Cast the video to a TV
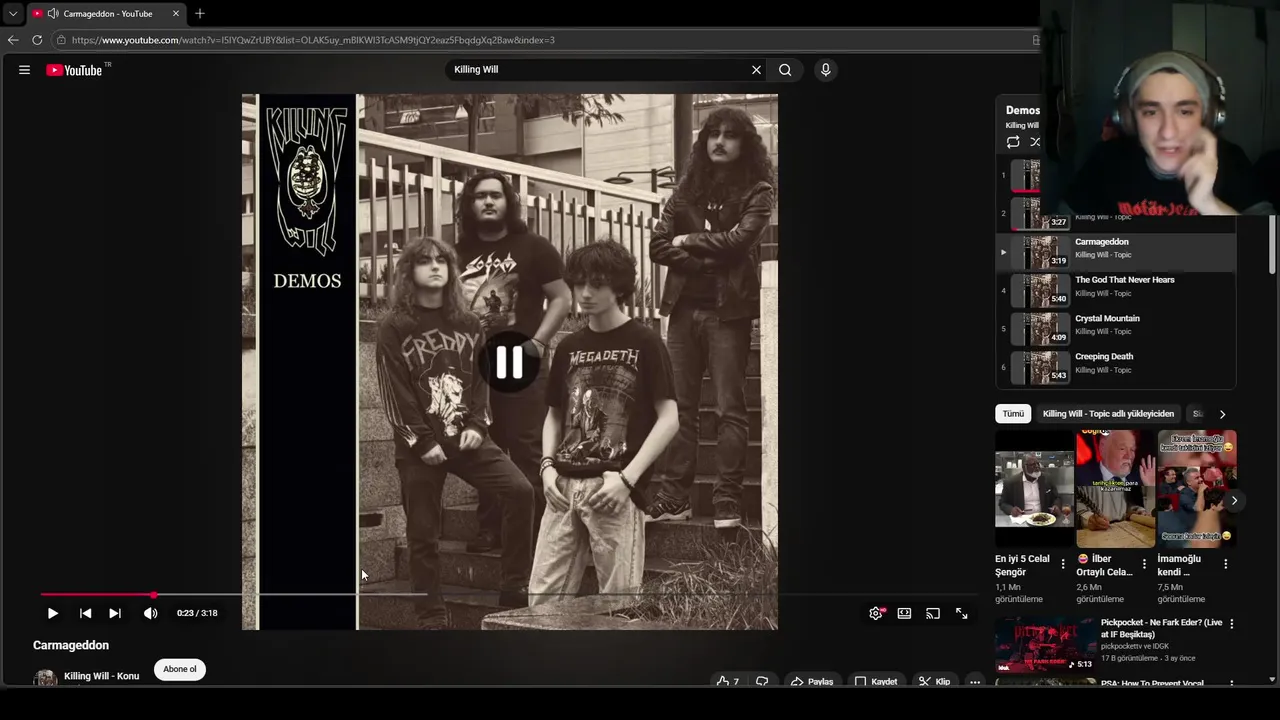Image resolution: width=1280 pixels, height=720 pixels. (x=932, y=613)
